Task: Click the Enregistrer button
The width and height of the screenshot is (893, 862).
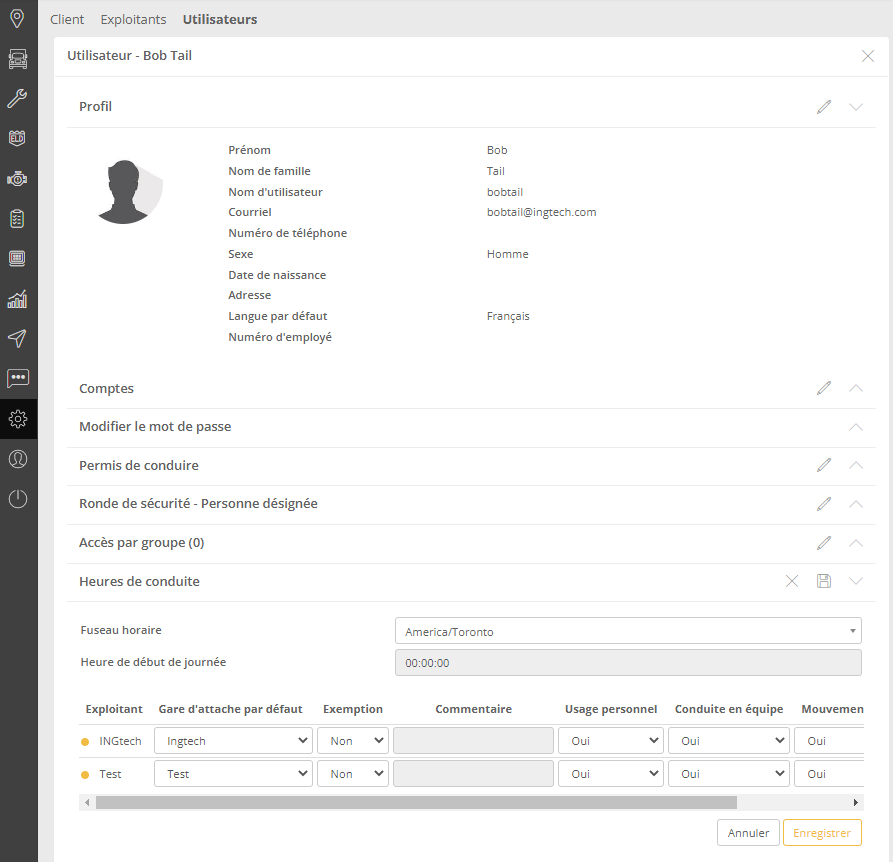Action: coord(822,833)
